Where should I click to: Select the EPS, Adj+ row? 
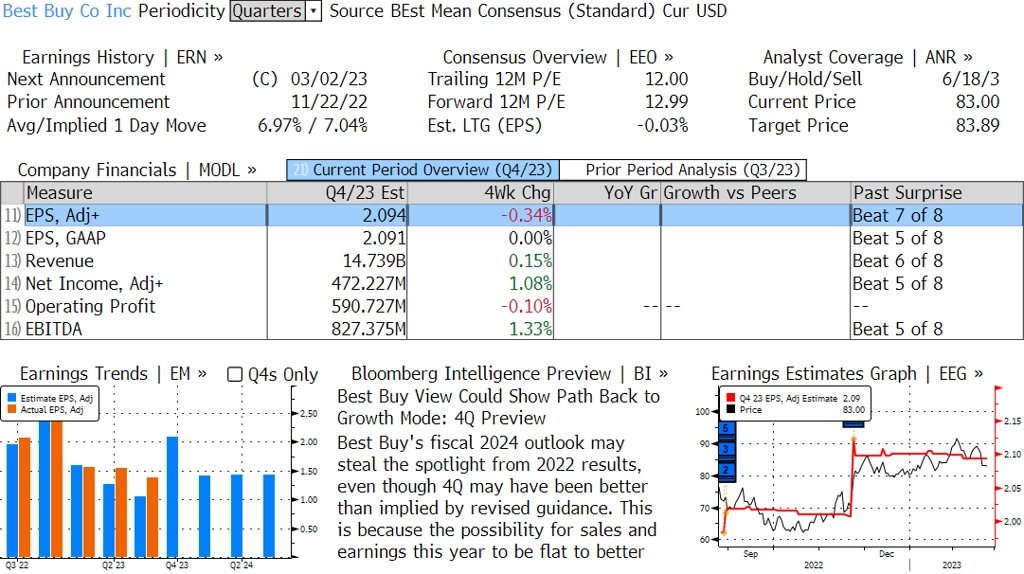[512, 215]
